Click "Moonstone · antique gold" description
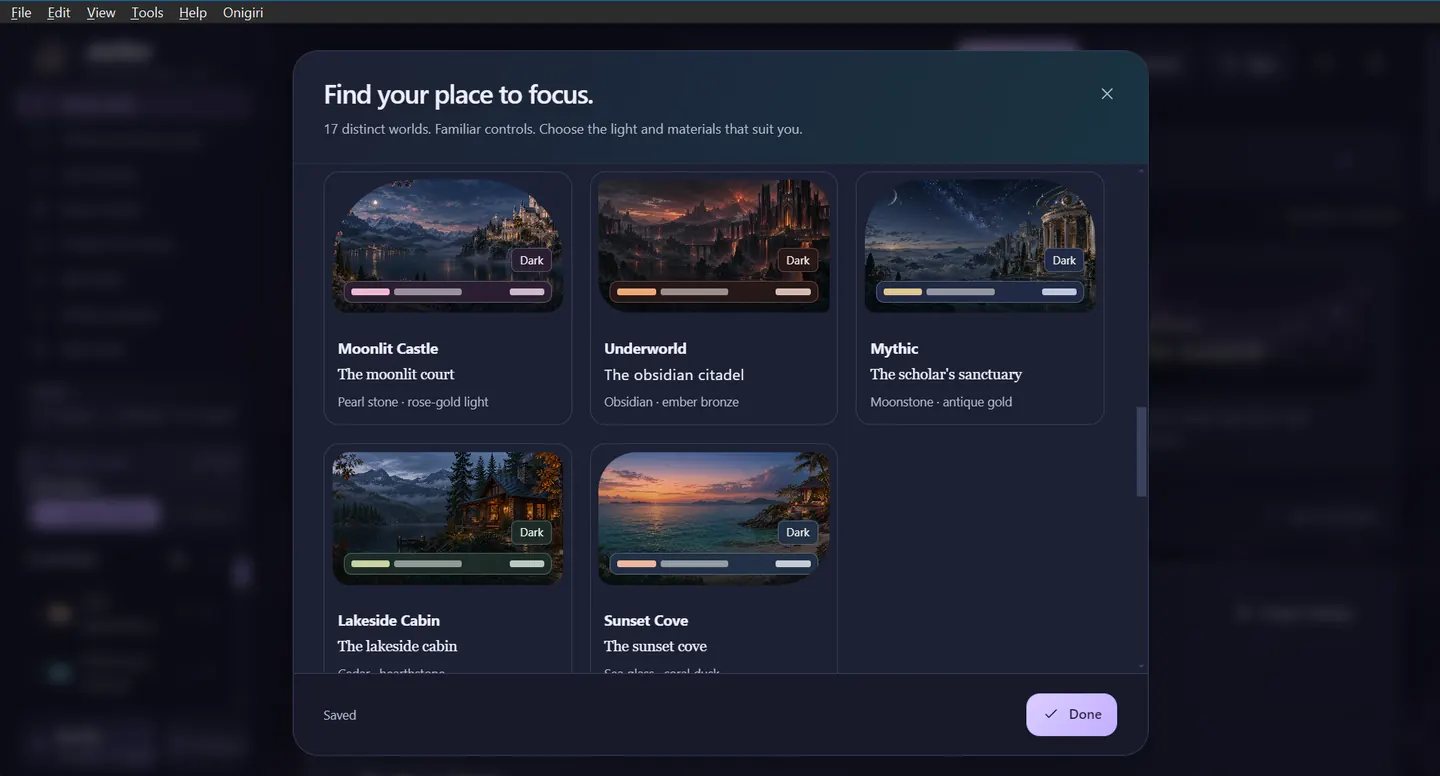This screenshot has width=1440, height=776. click(941, 402)
